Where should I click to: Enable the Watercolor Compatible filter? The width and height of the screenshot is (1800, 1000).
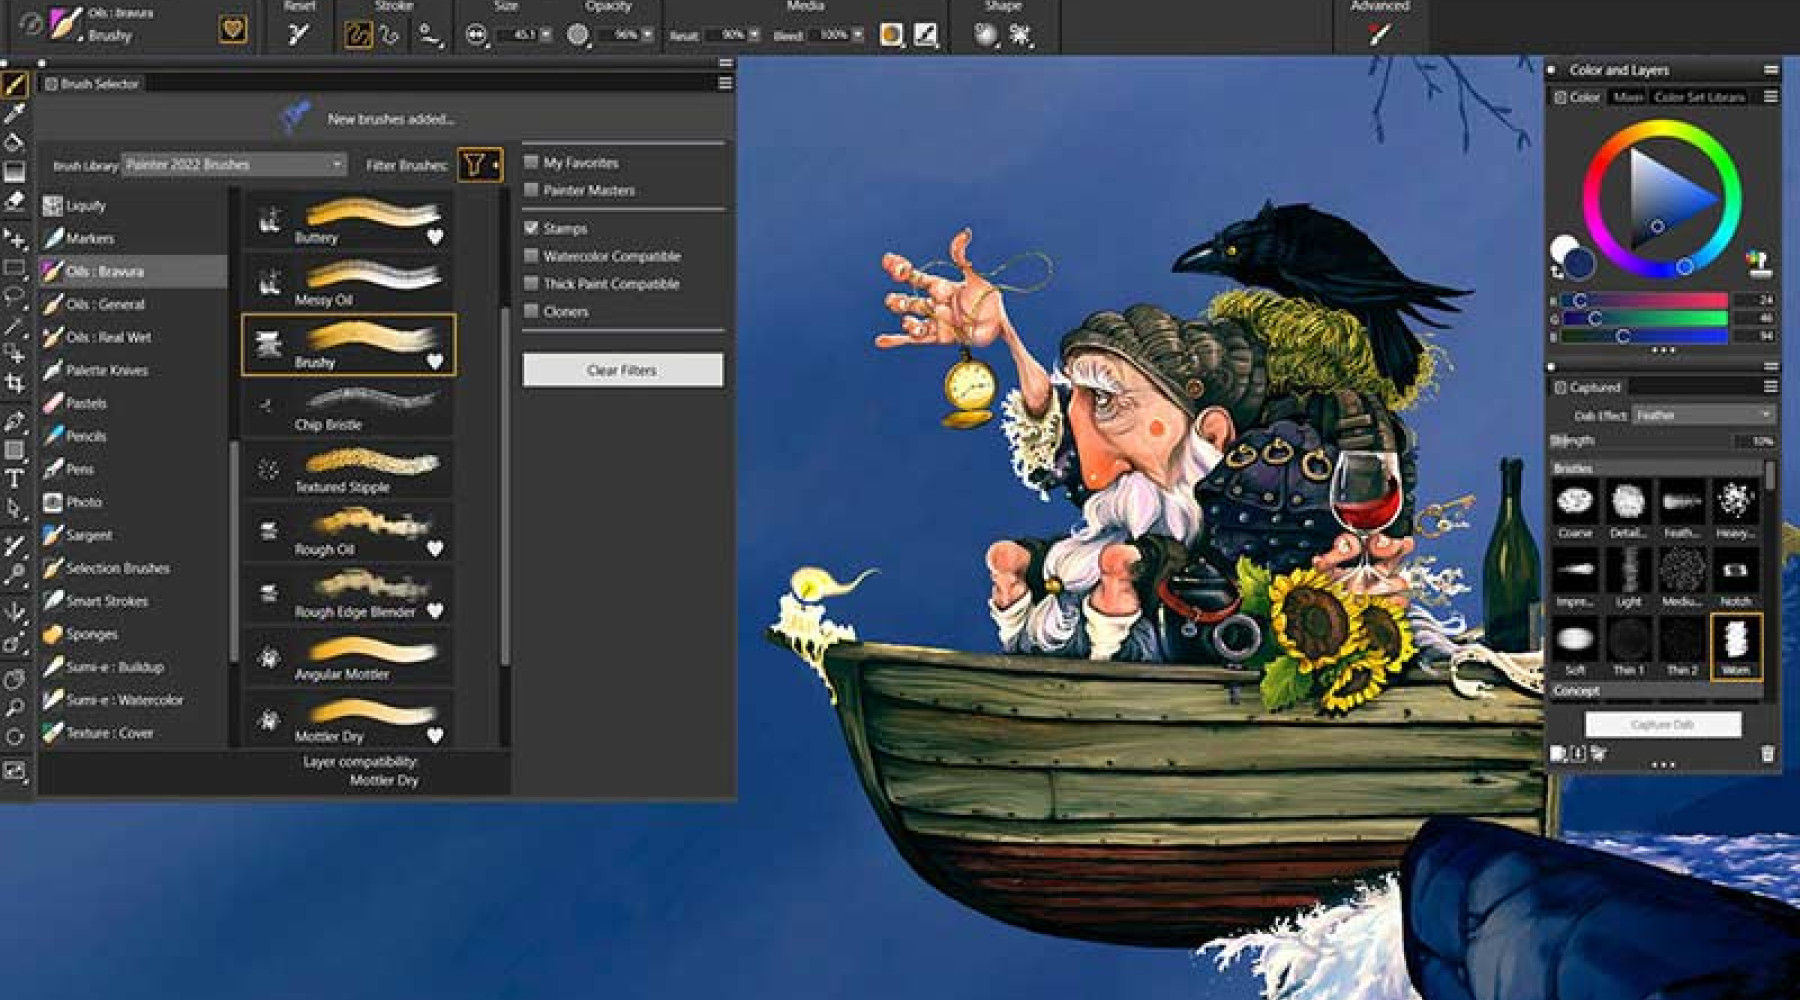531,256
